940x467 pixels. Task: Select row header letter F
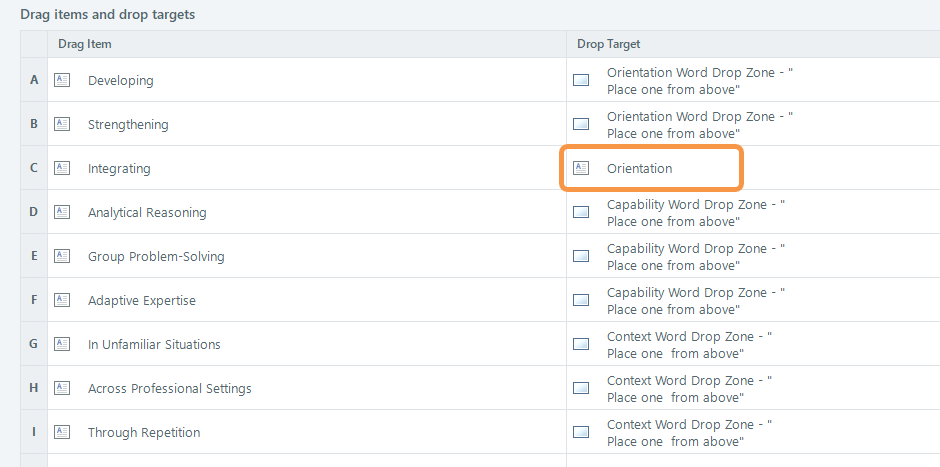coord(34,300)
